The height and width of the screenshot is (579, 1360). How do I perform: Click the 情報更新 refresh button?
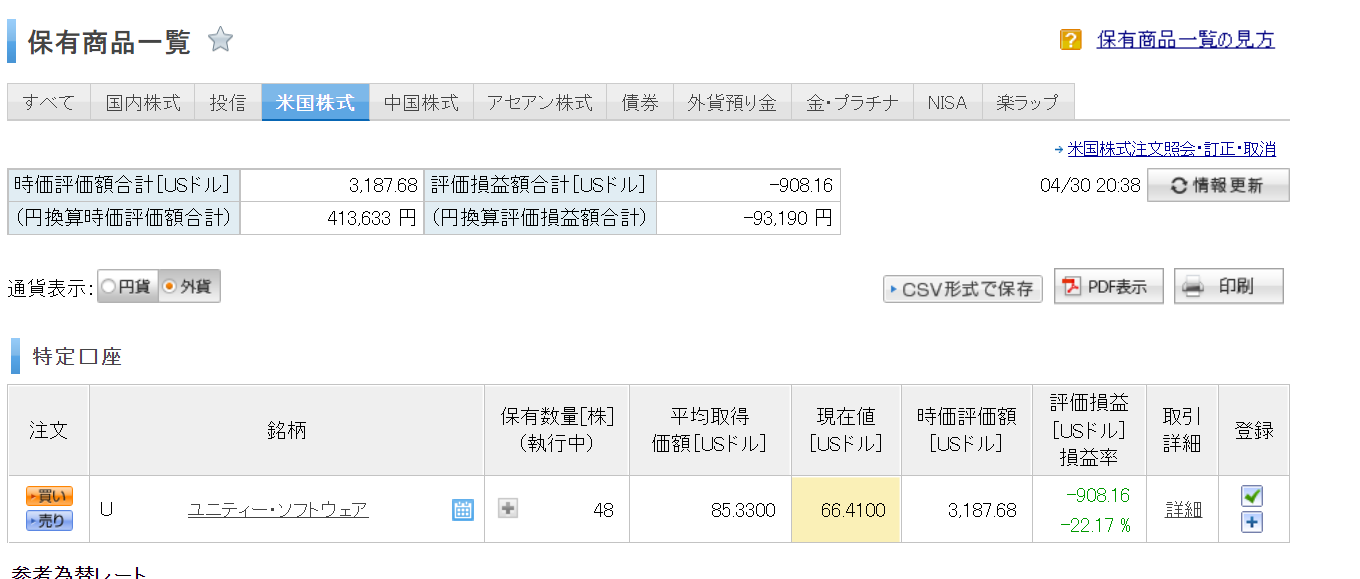(x=1217, y=185)
